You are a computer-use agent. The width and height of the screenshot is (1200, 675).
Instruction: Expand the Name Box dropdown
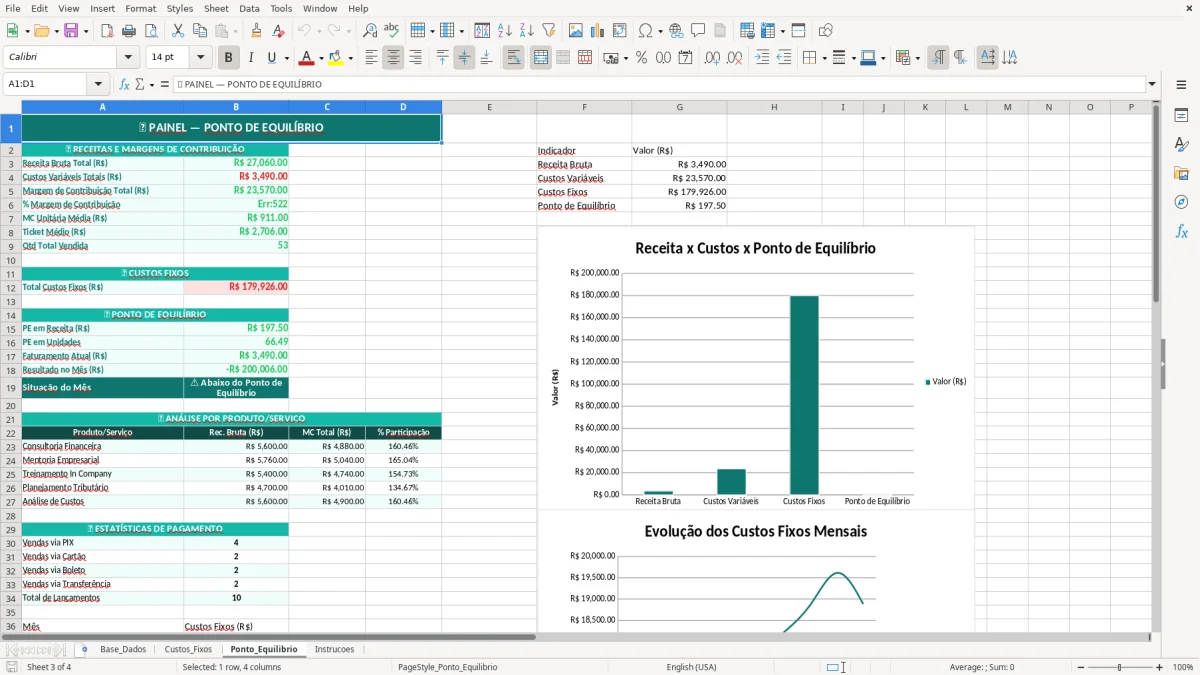[99, 84]
